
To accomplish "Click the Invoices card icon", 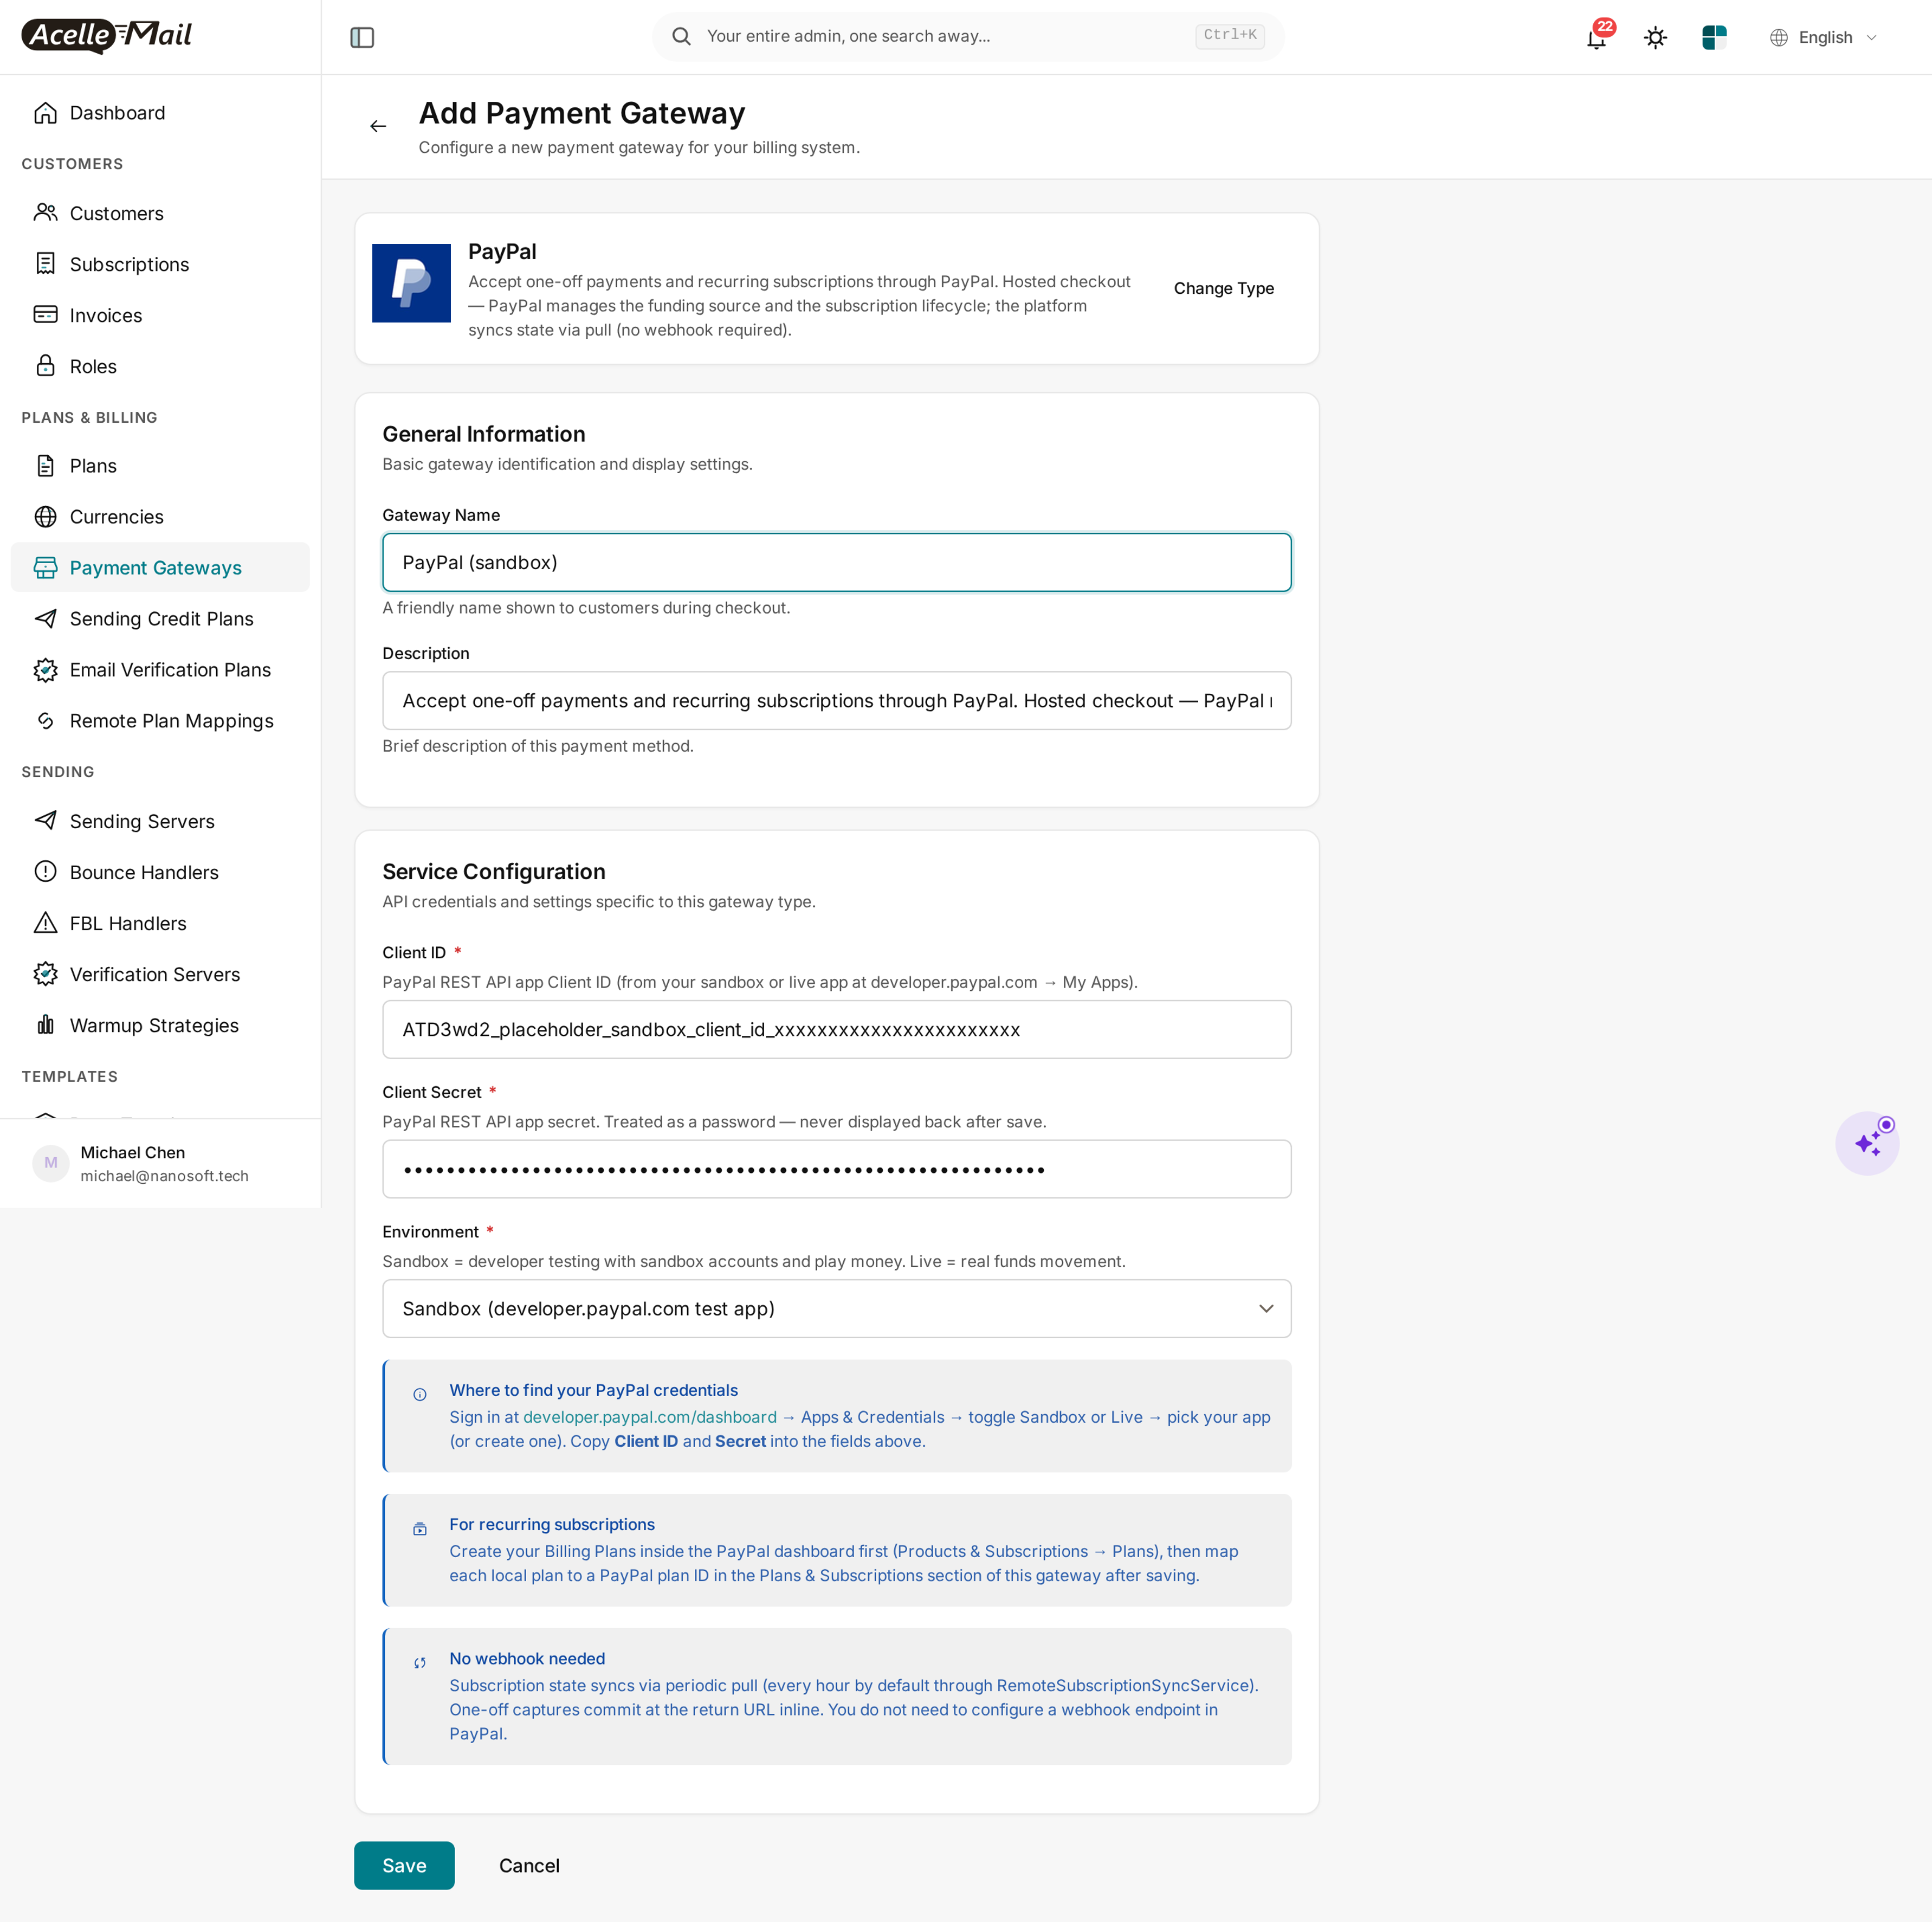I will pyautogui.click(x=45, y=315).
